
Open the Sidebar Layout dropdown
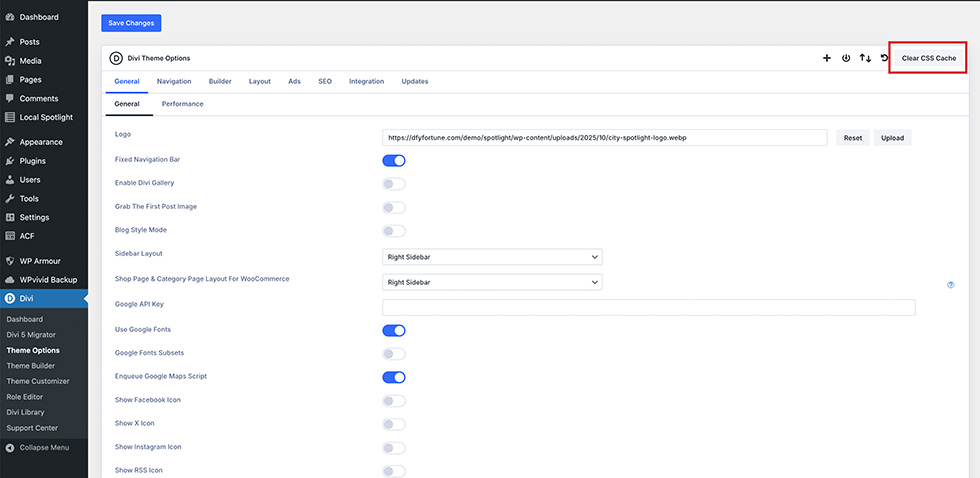point(492,257)
